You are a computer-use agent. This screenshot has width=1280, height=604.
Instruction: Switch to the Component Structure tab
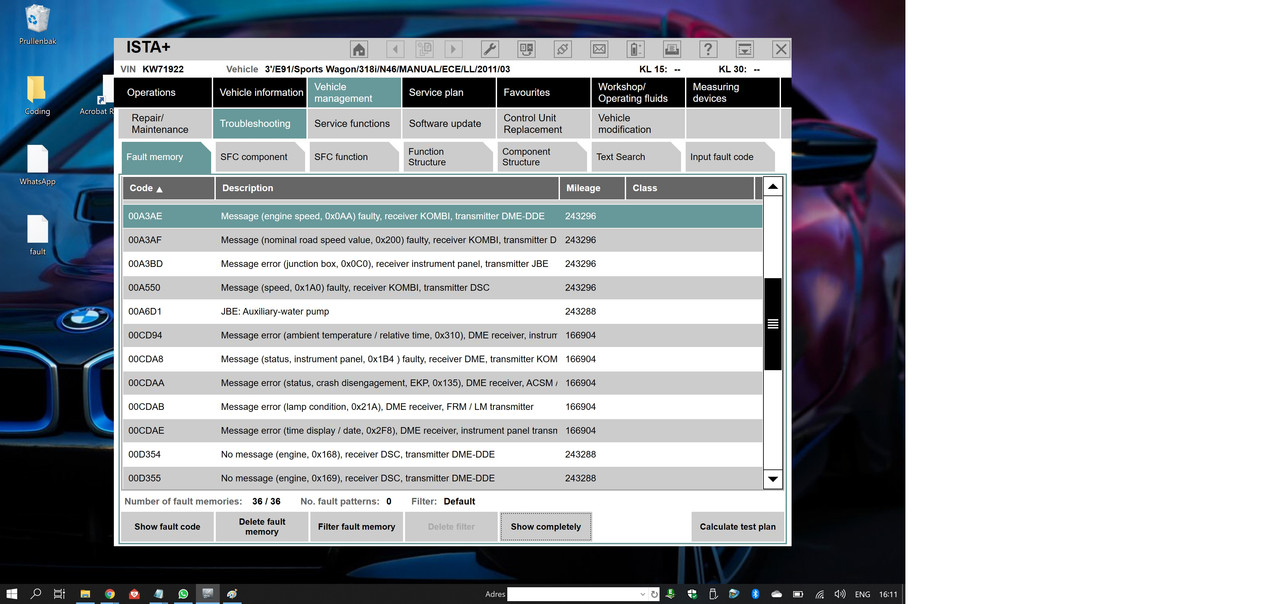(542, 157)
